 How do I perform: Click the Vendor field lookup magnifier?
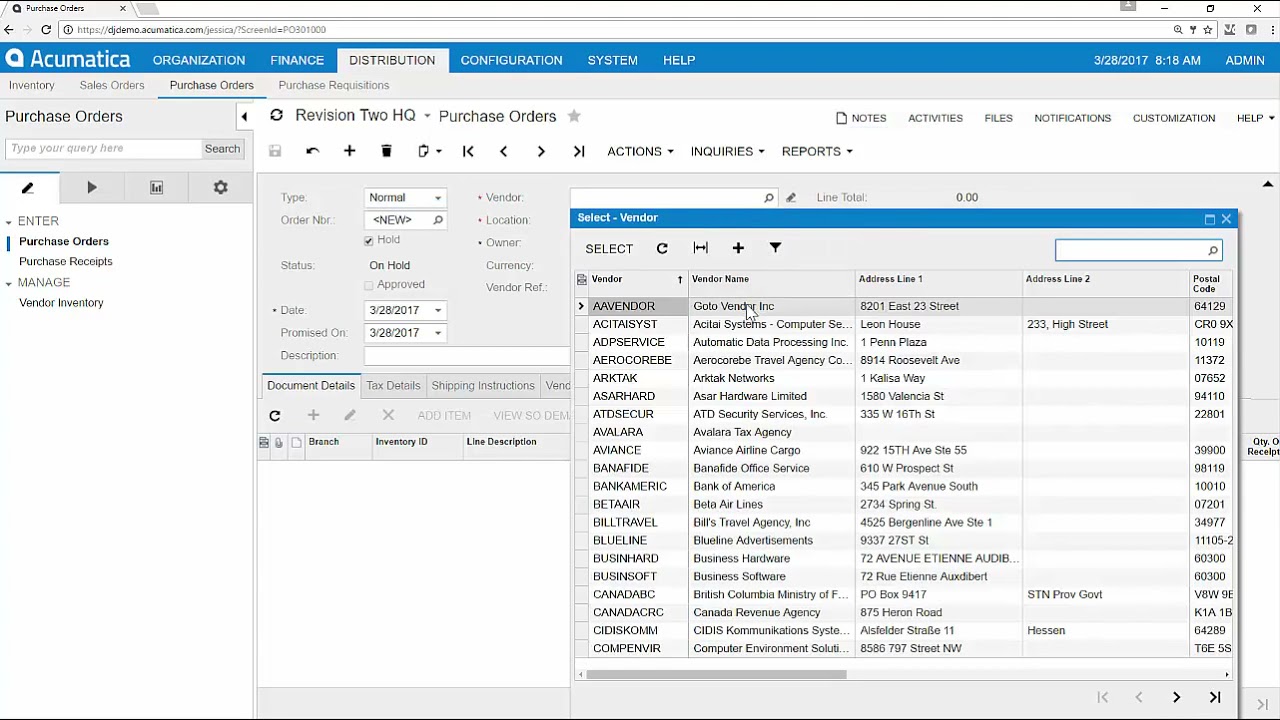click(x=768, y=198)
